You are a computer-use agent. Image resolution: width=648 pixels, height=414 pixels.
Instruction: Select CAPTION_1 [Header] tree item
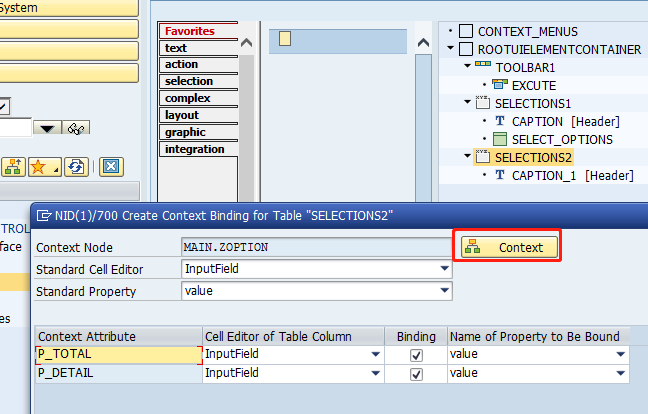coord(572,176)
